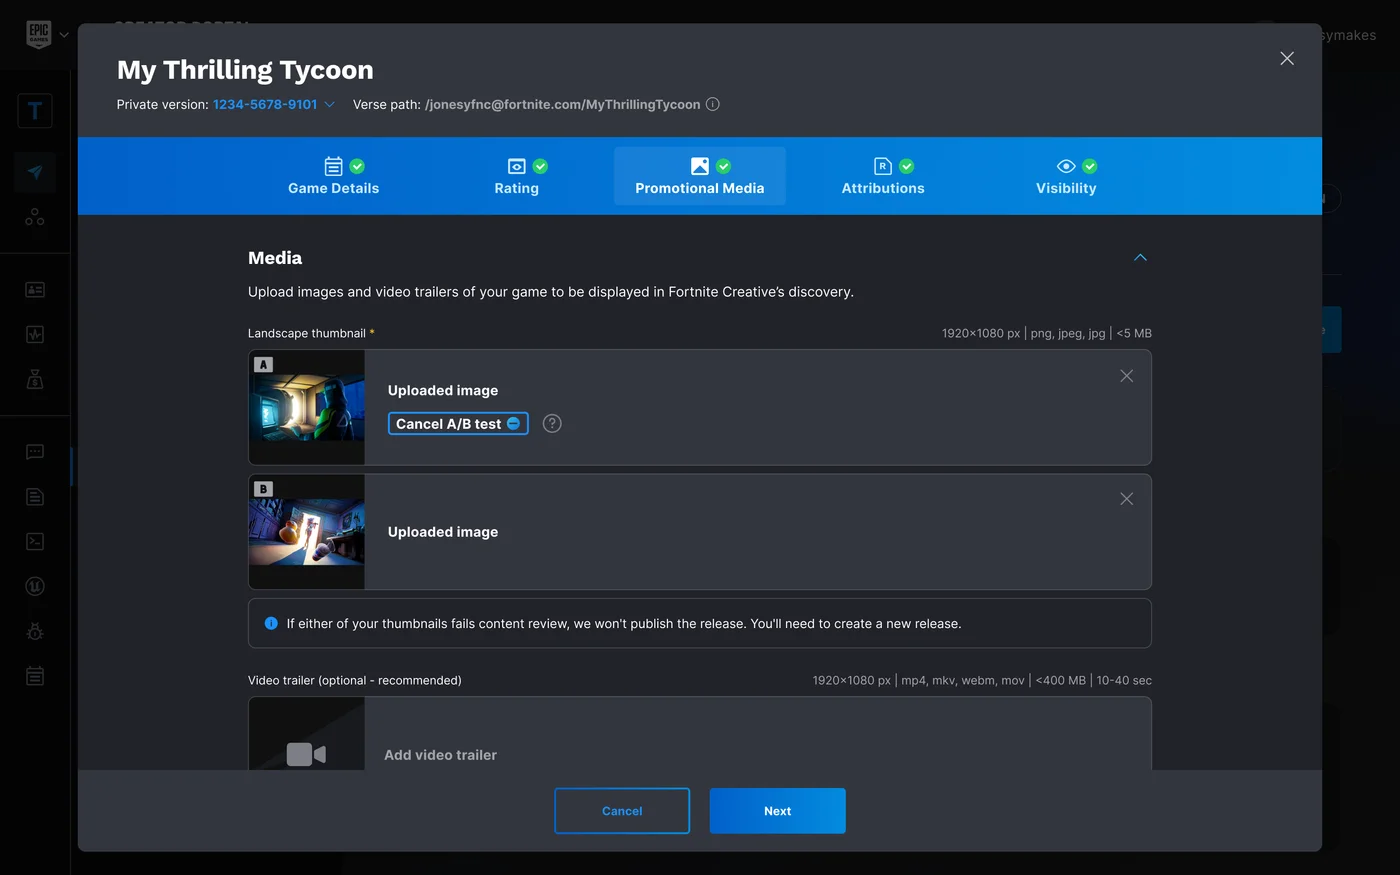Open the Game Details tab
Viewport: 1400px width, 875px height.
pyautogui.click(x=333, y=176)
